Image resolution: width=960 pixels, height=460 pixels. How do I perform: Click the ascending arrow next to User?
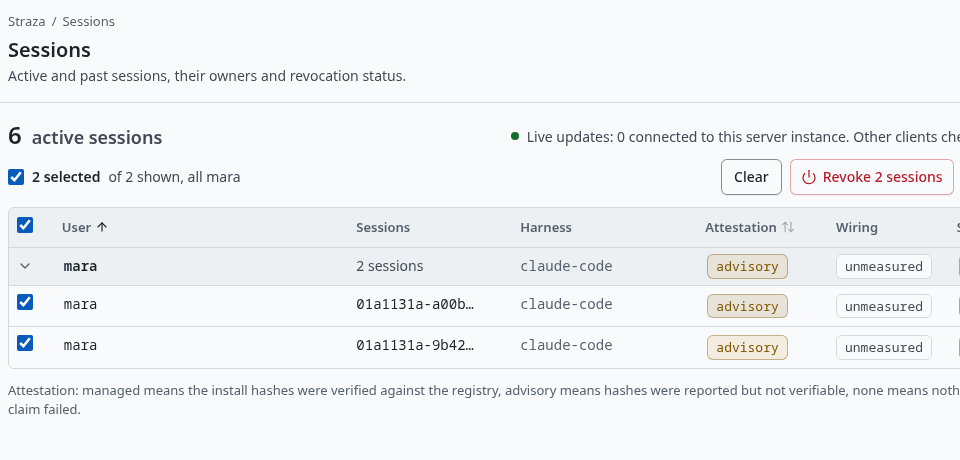click(x=102, y=227)
